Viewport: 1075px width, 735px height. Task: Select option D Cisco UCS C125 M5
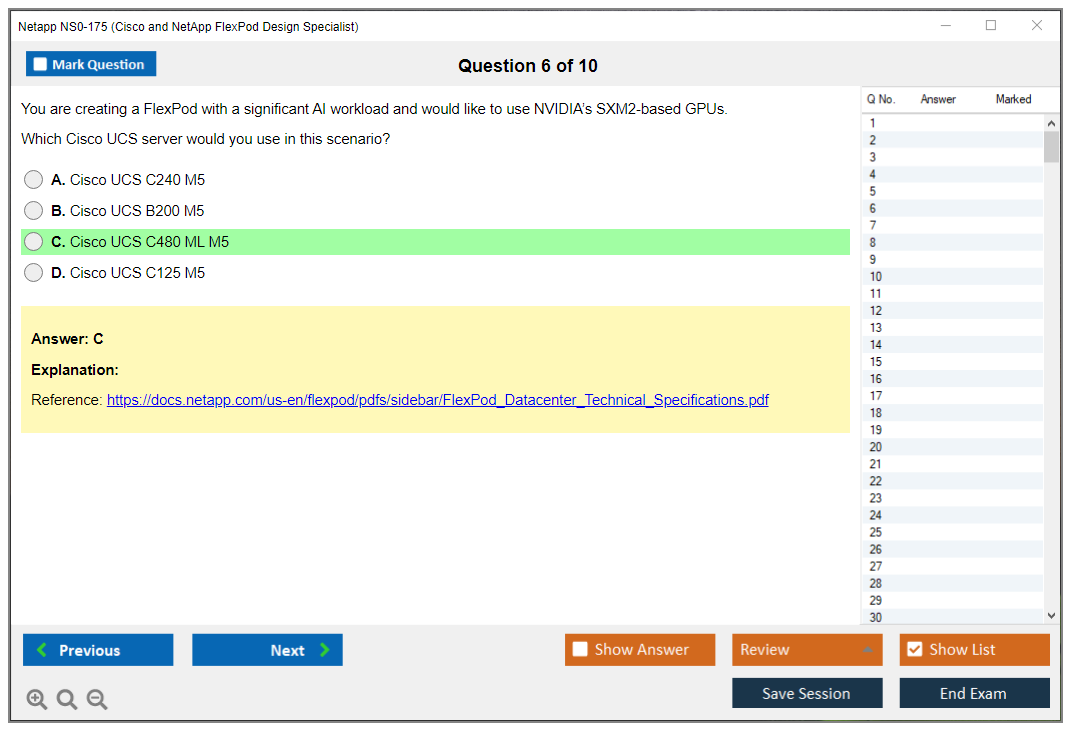click(34, 273)
